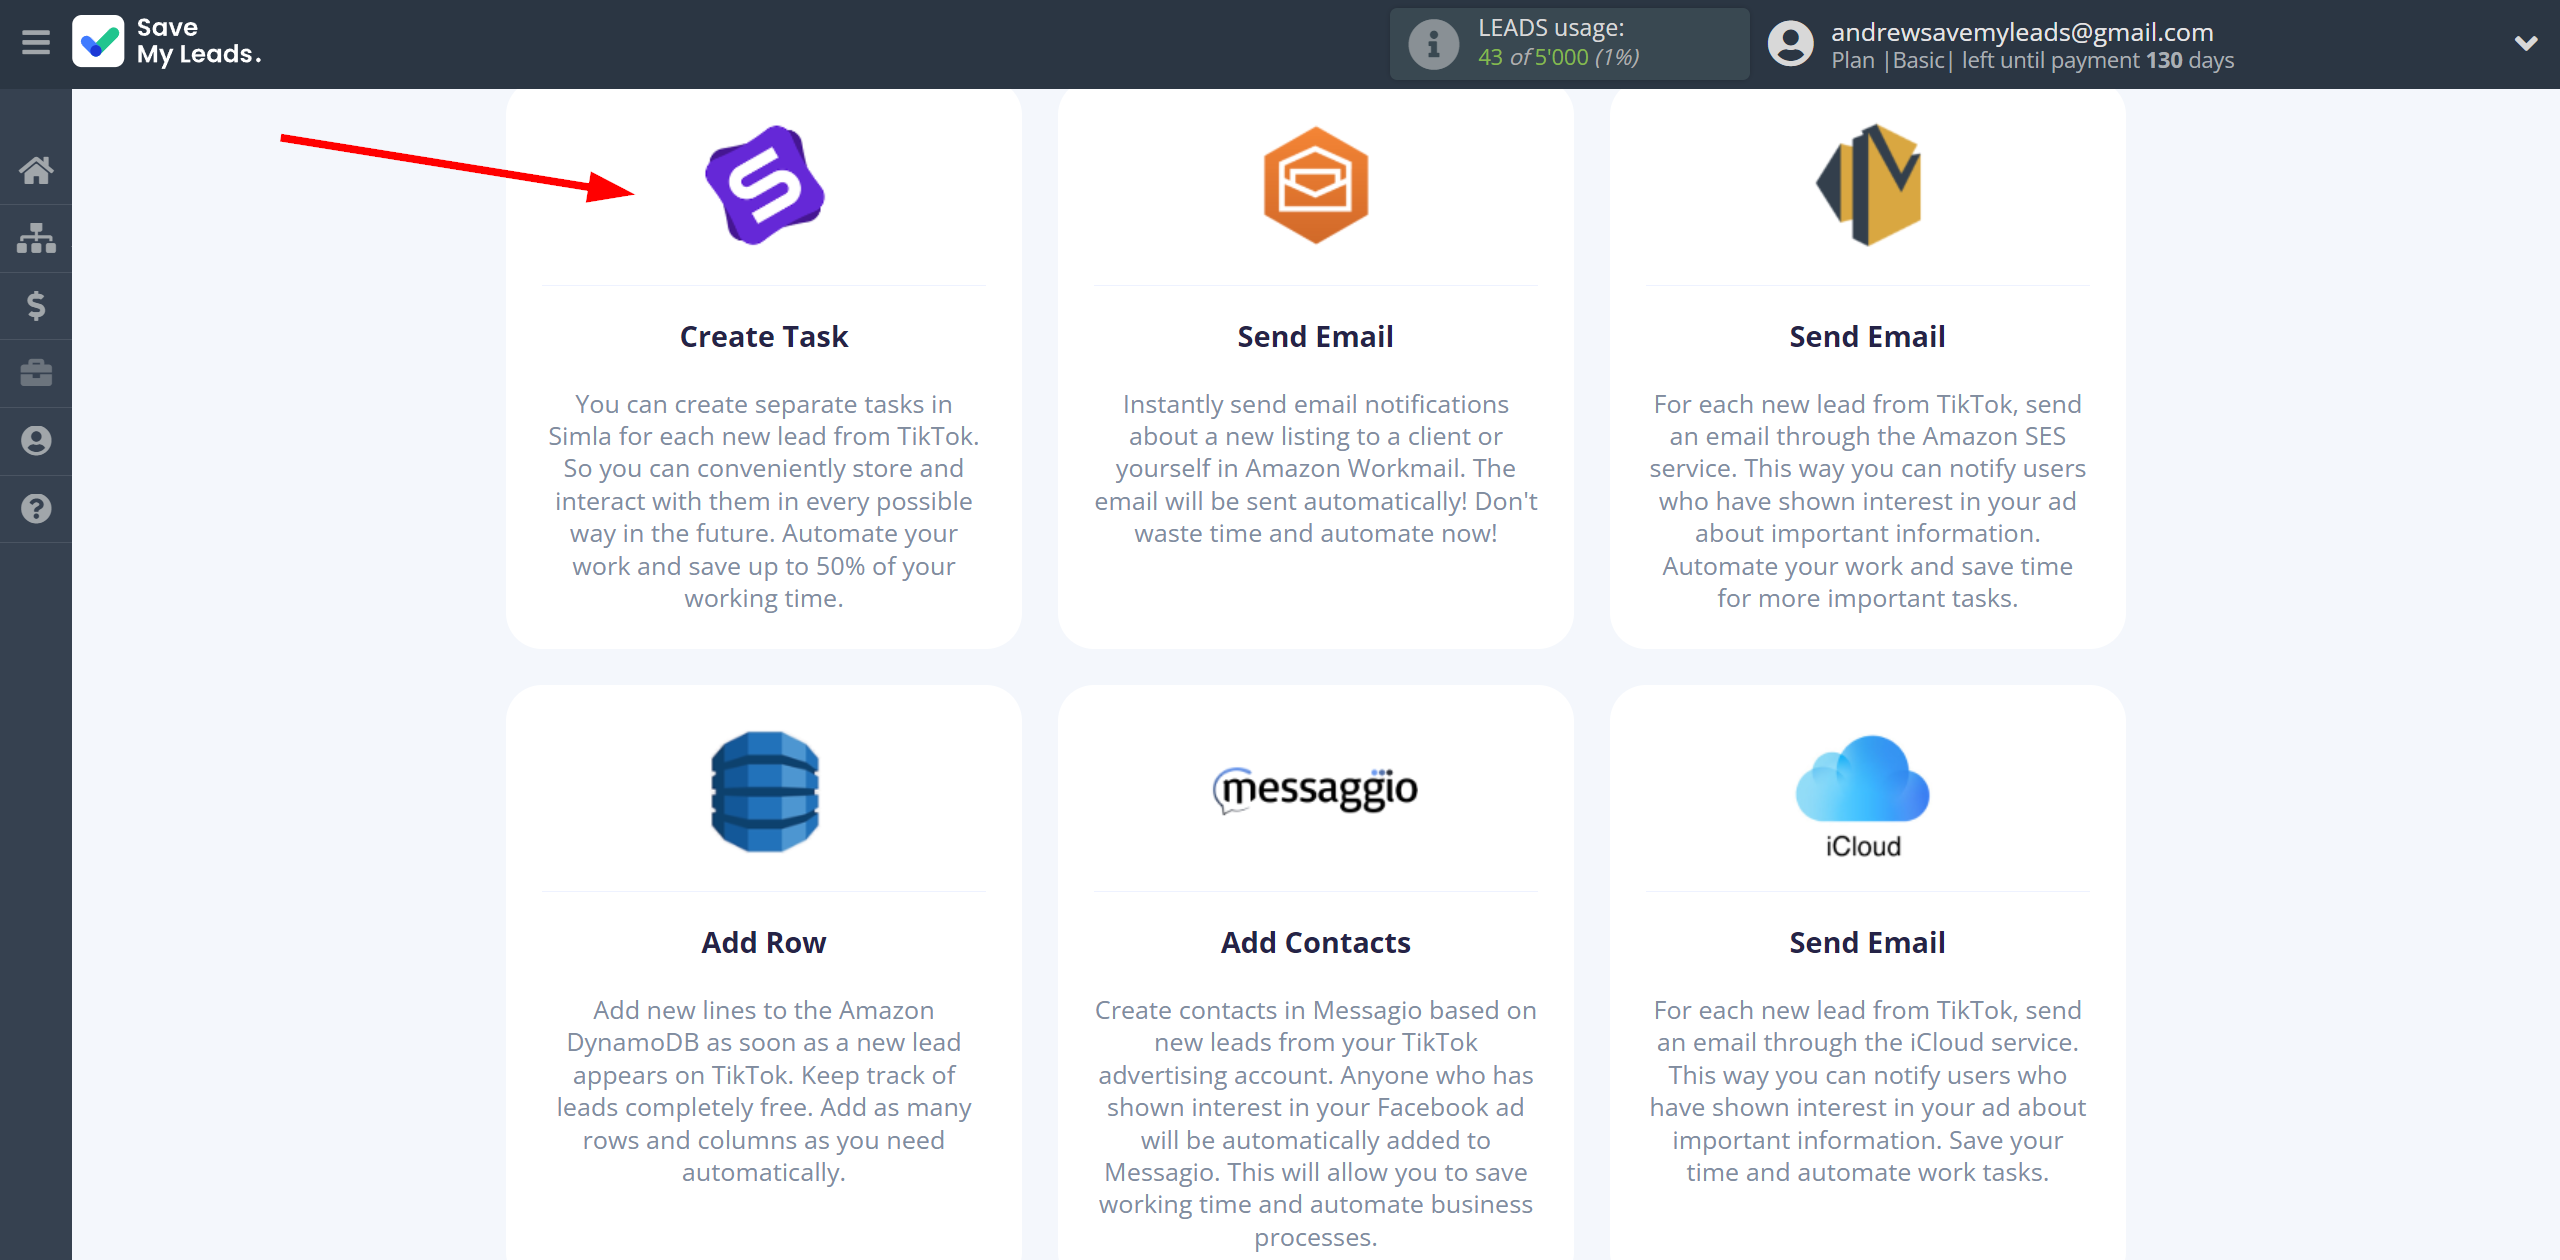Click the Amazon Workmail description text
This screenshot has width=2560, height=1260.
pyautogui.click(x=1316, y=469)
